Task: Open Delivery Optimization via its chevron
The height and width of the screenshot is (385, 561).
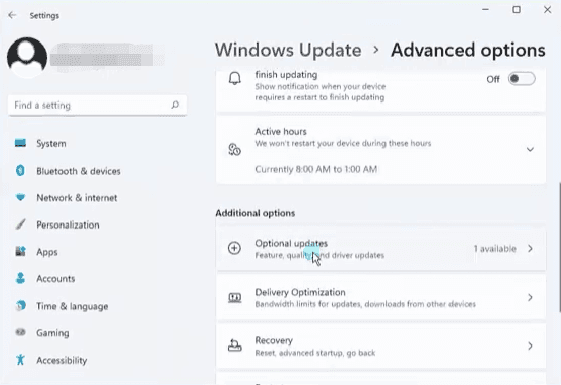Action: tap(530, 297)
